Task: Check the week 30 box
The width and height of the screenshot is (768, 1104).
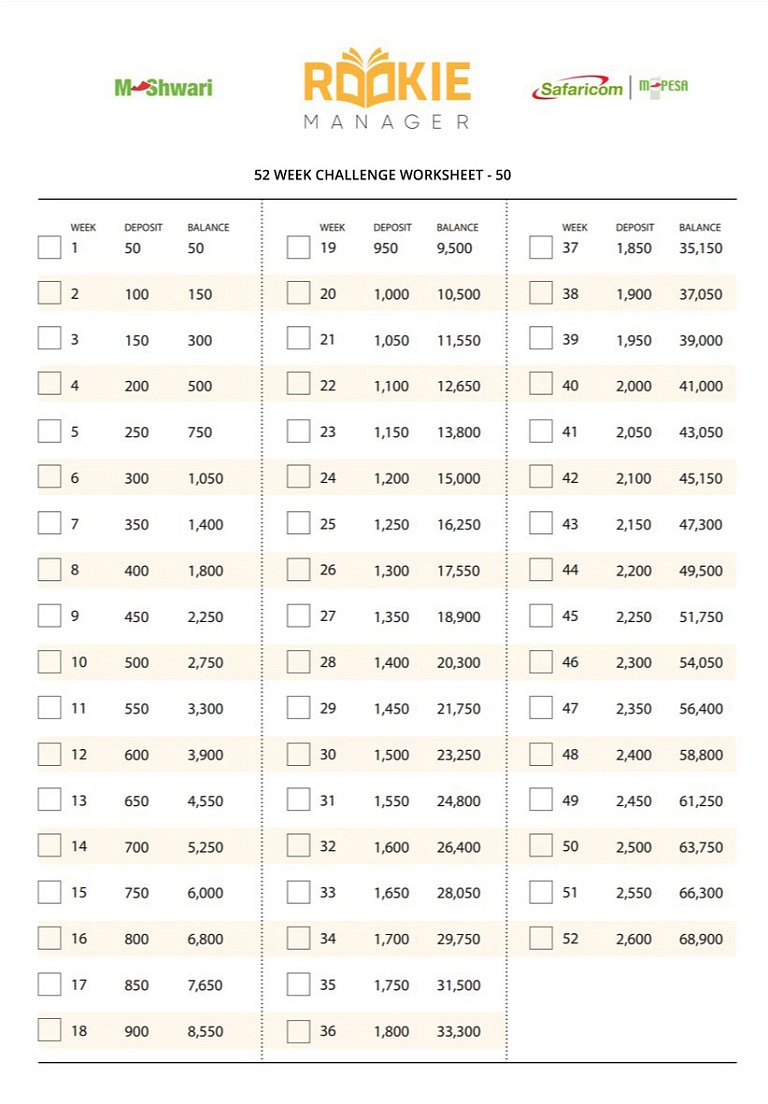Action: (298, 754)
